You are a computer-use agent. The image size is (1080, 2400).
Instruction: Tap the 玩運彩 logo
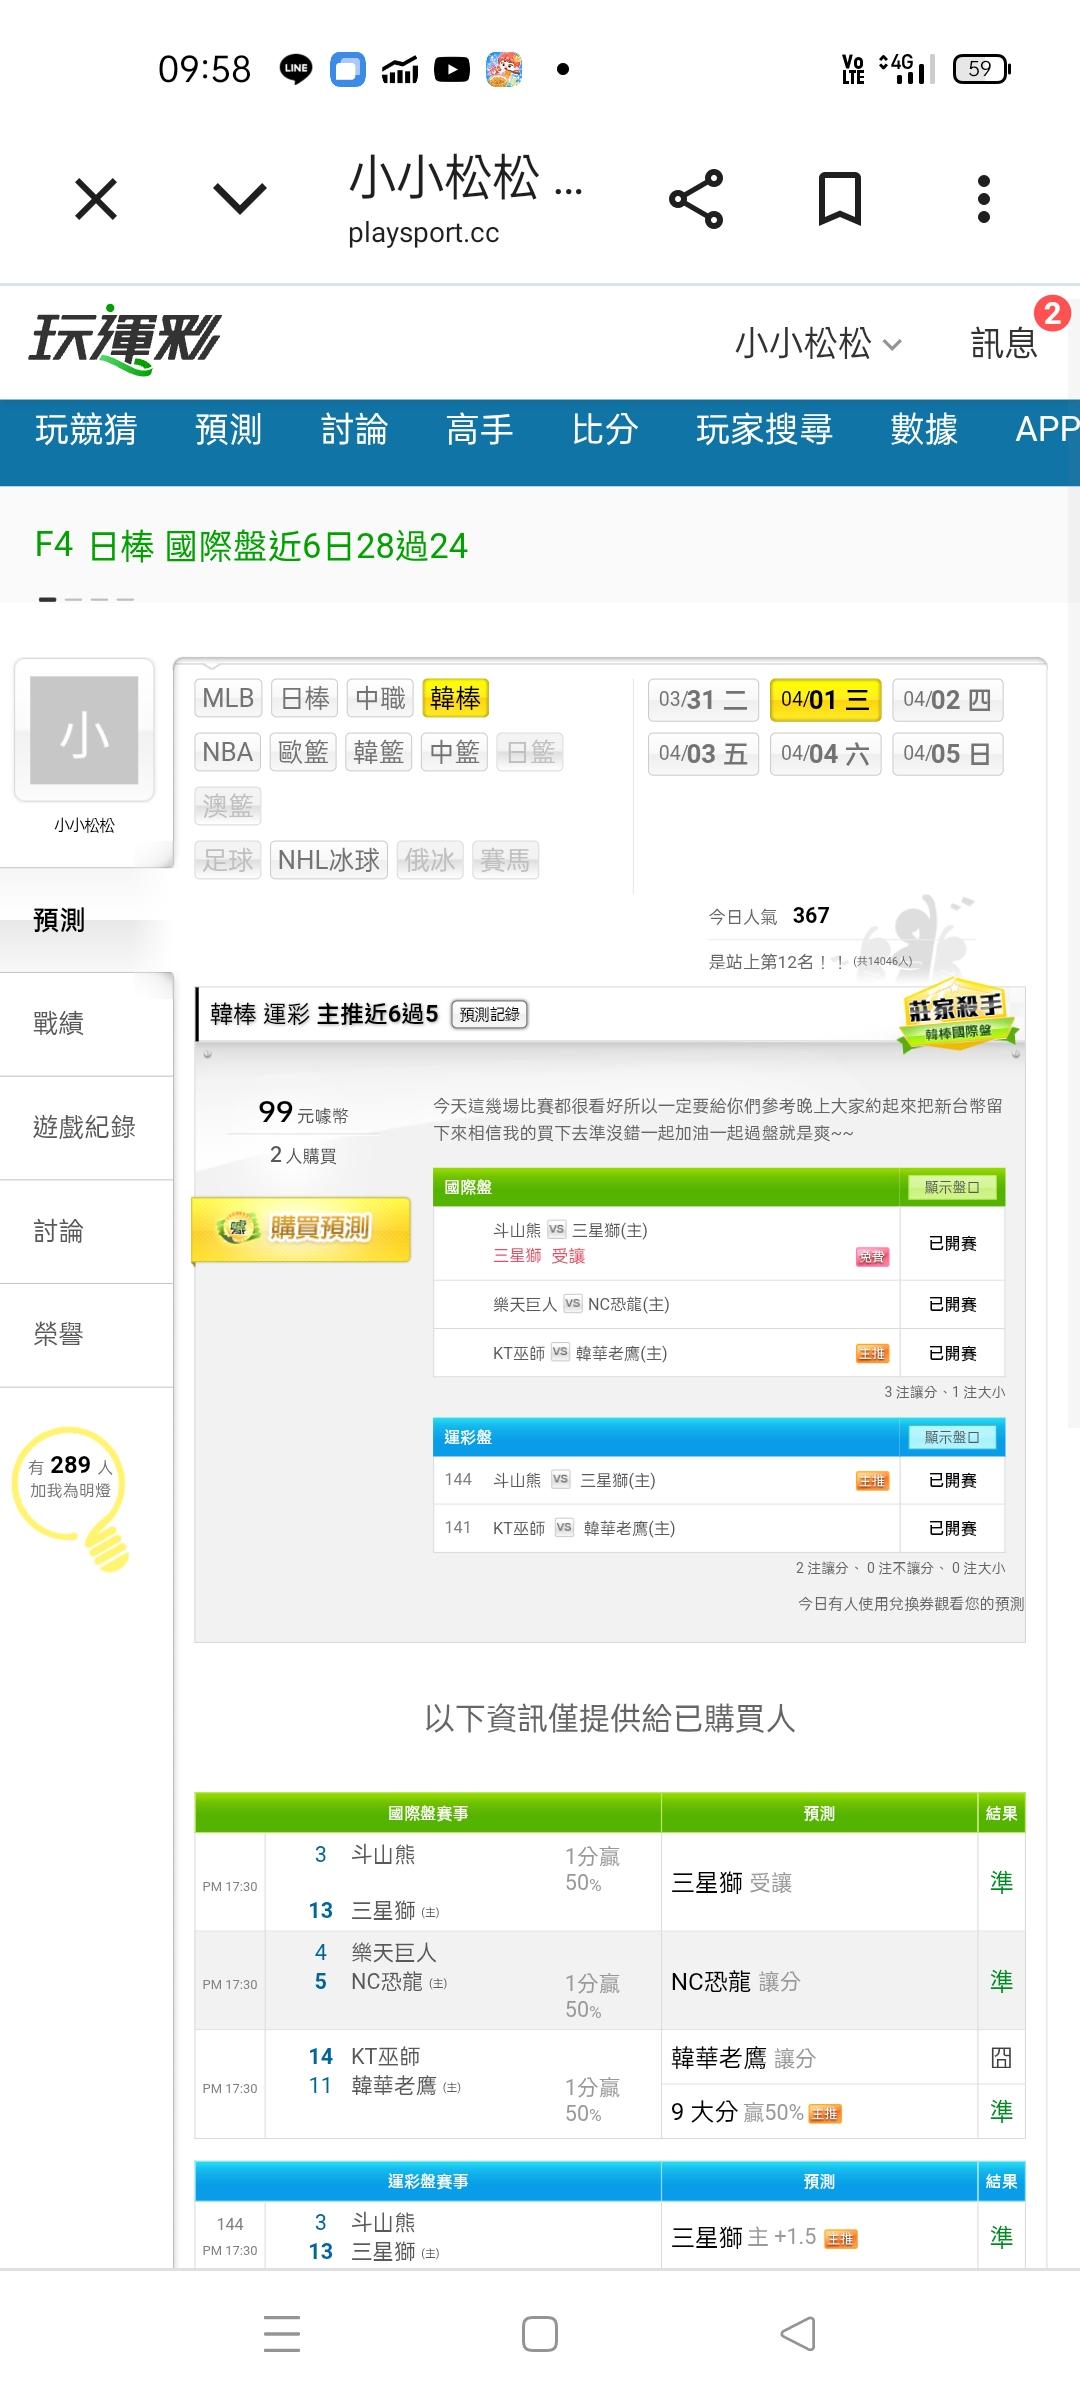(x=124, y=339)
